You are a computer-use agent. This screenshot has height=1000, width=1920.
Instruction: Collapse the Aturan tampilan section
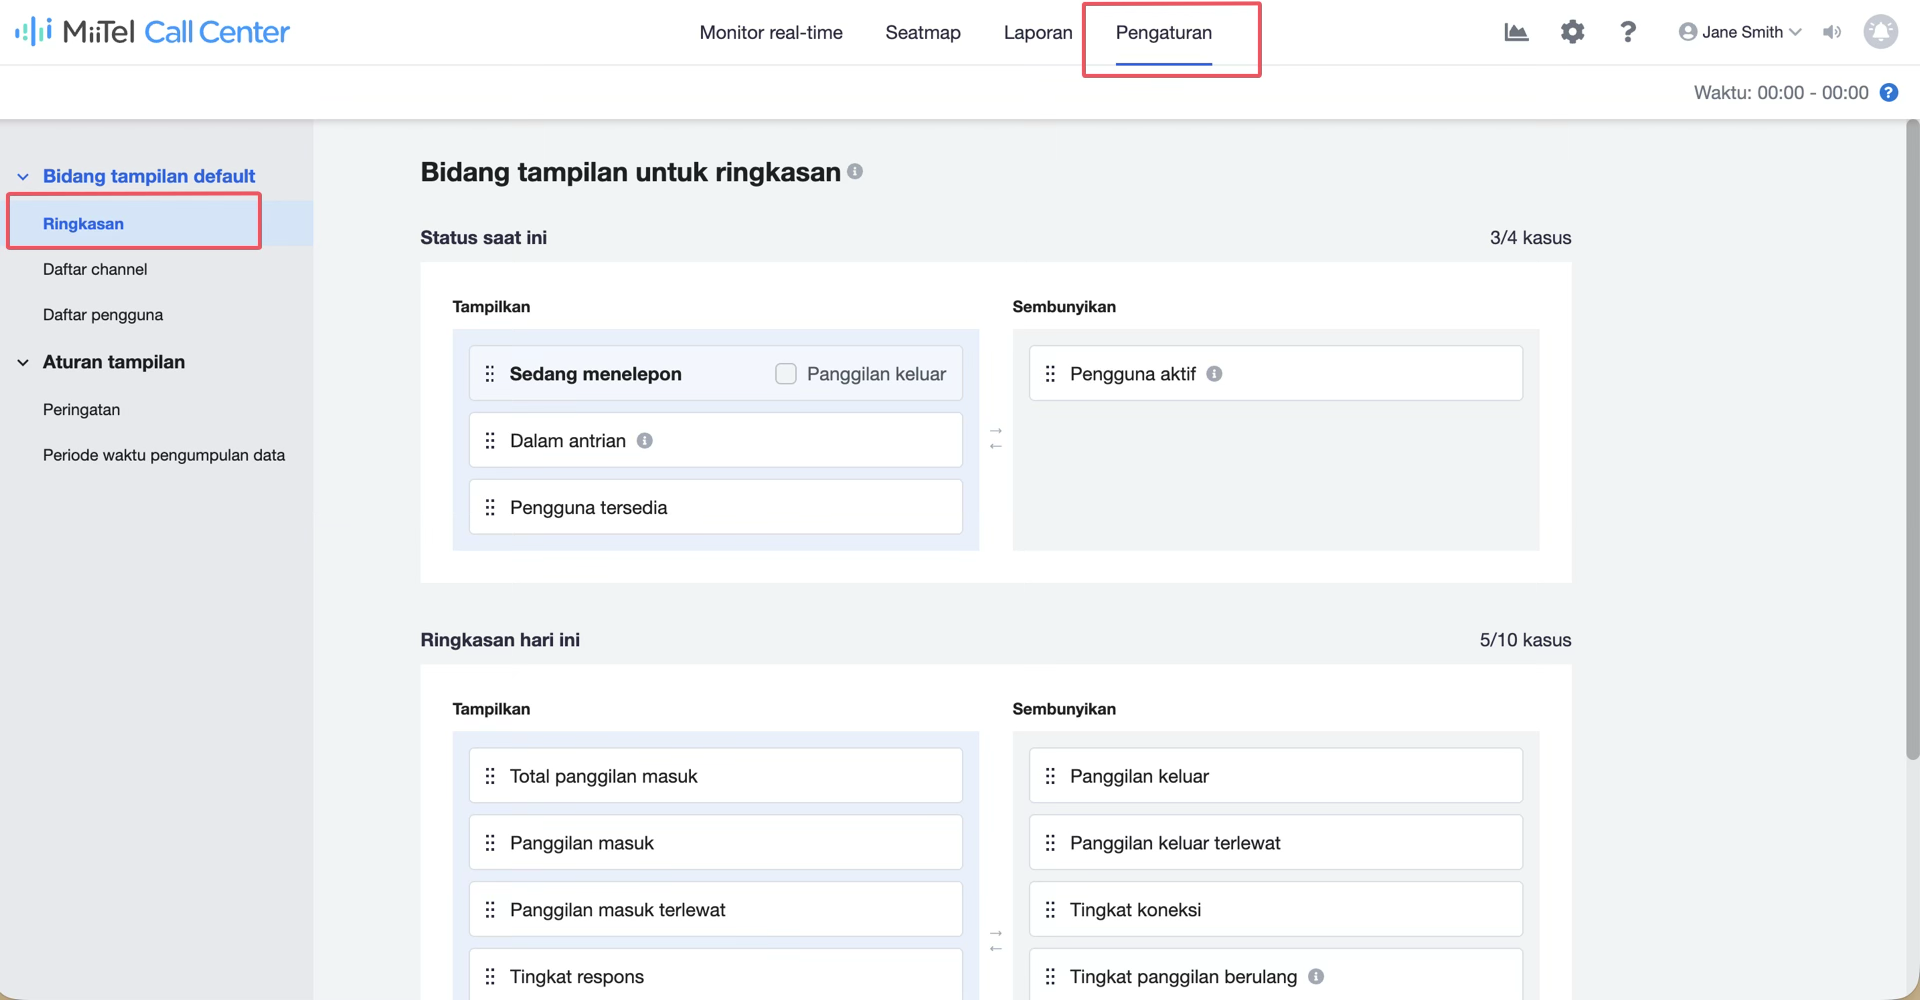pyautogui.click(x=23, y=363)
